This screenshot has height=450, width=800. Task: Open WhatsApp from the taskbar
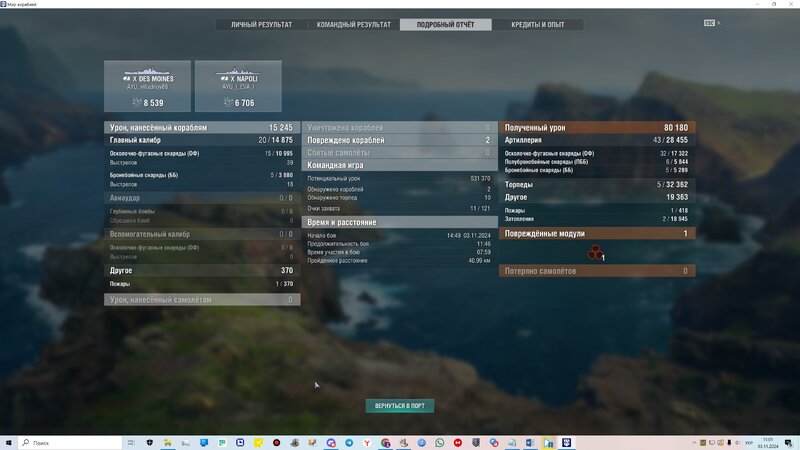[439, 442]
